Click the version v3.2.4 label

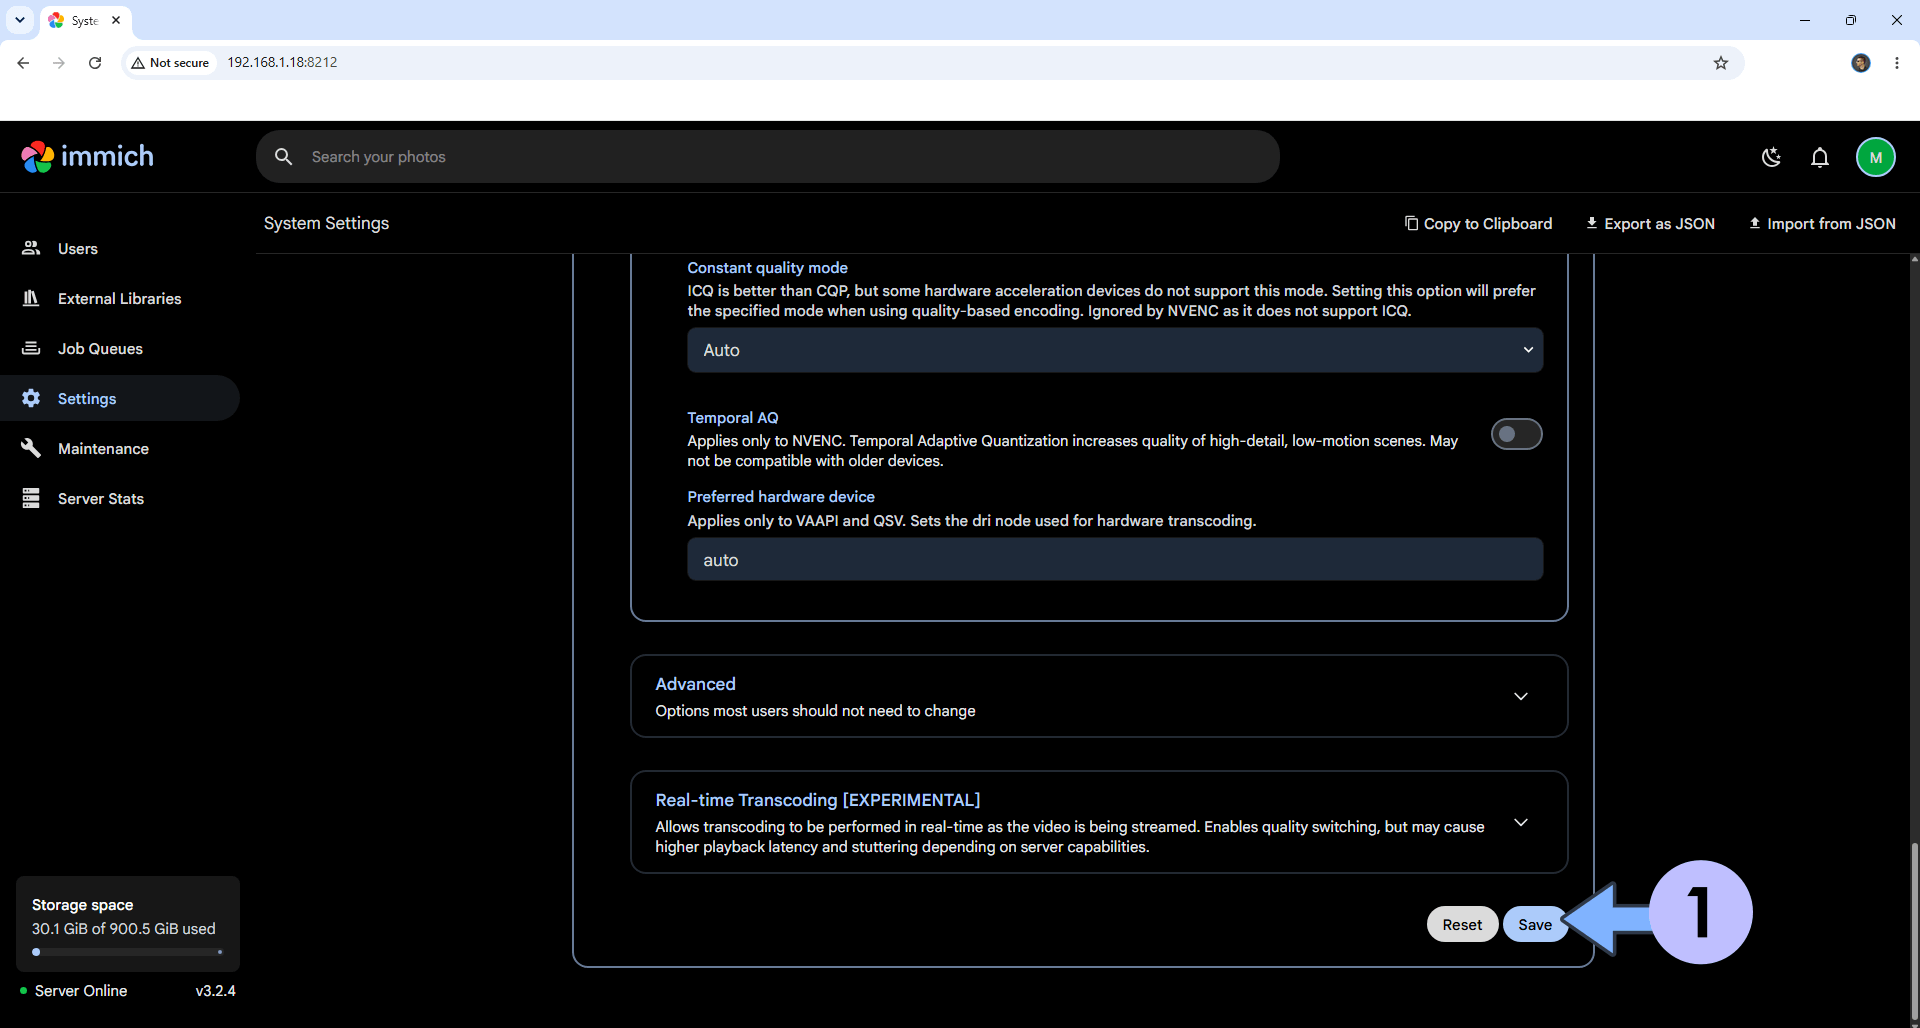(215, 991)
